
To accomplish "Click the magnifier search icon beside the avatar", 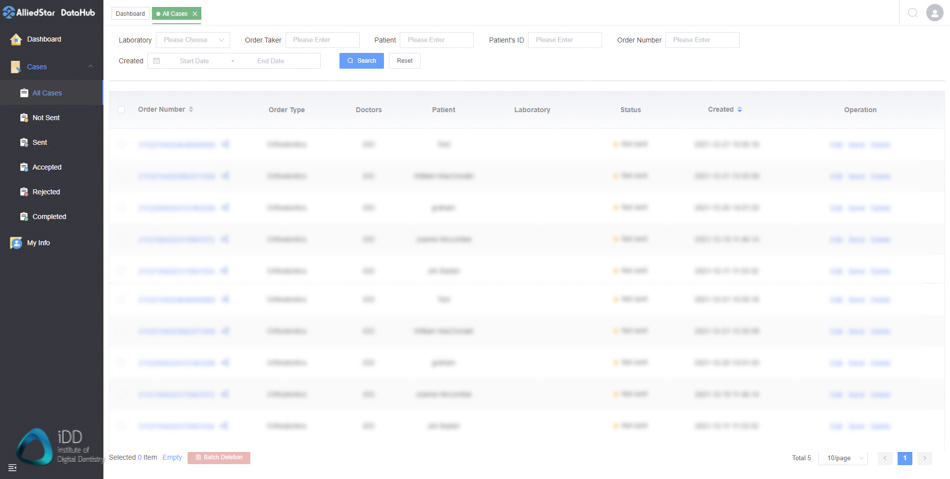I will point(912,13).
